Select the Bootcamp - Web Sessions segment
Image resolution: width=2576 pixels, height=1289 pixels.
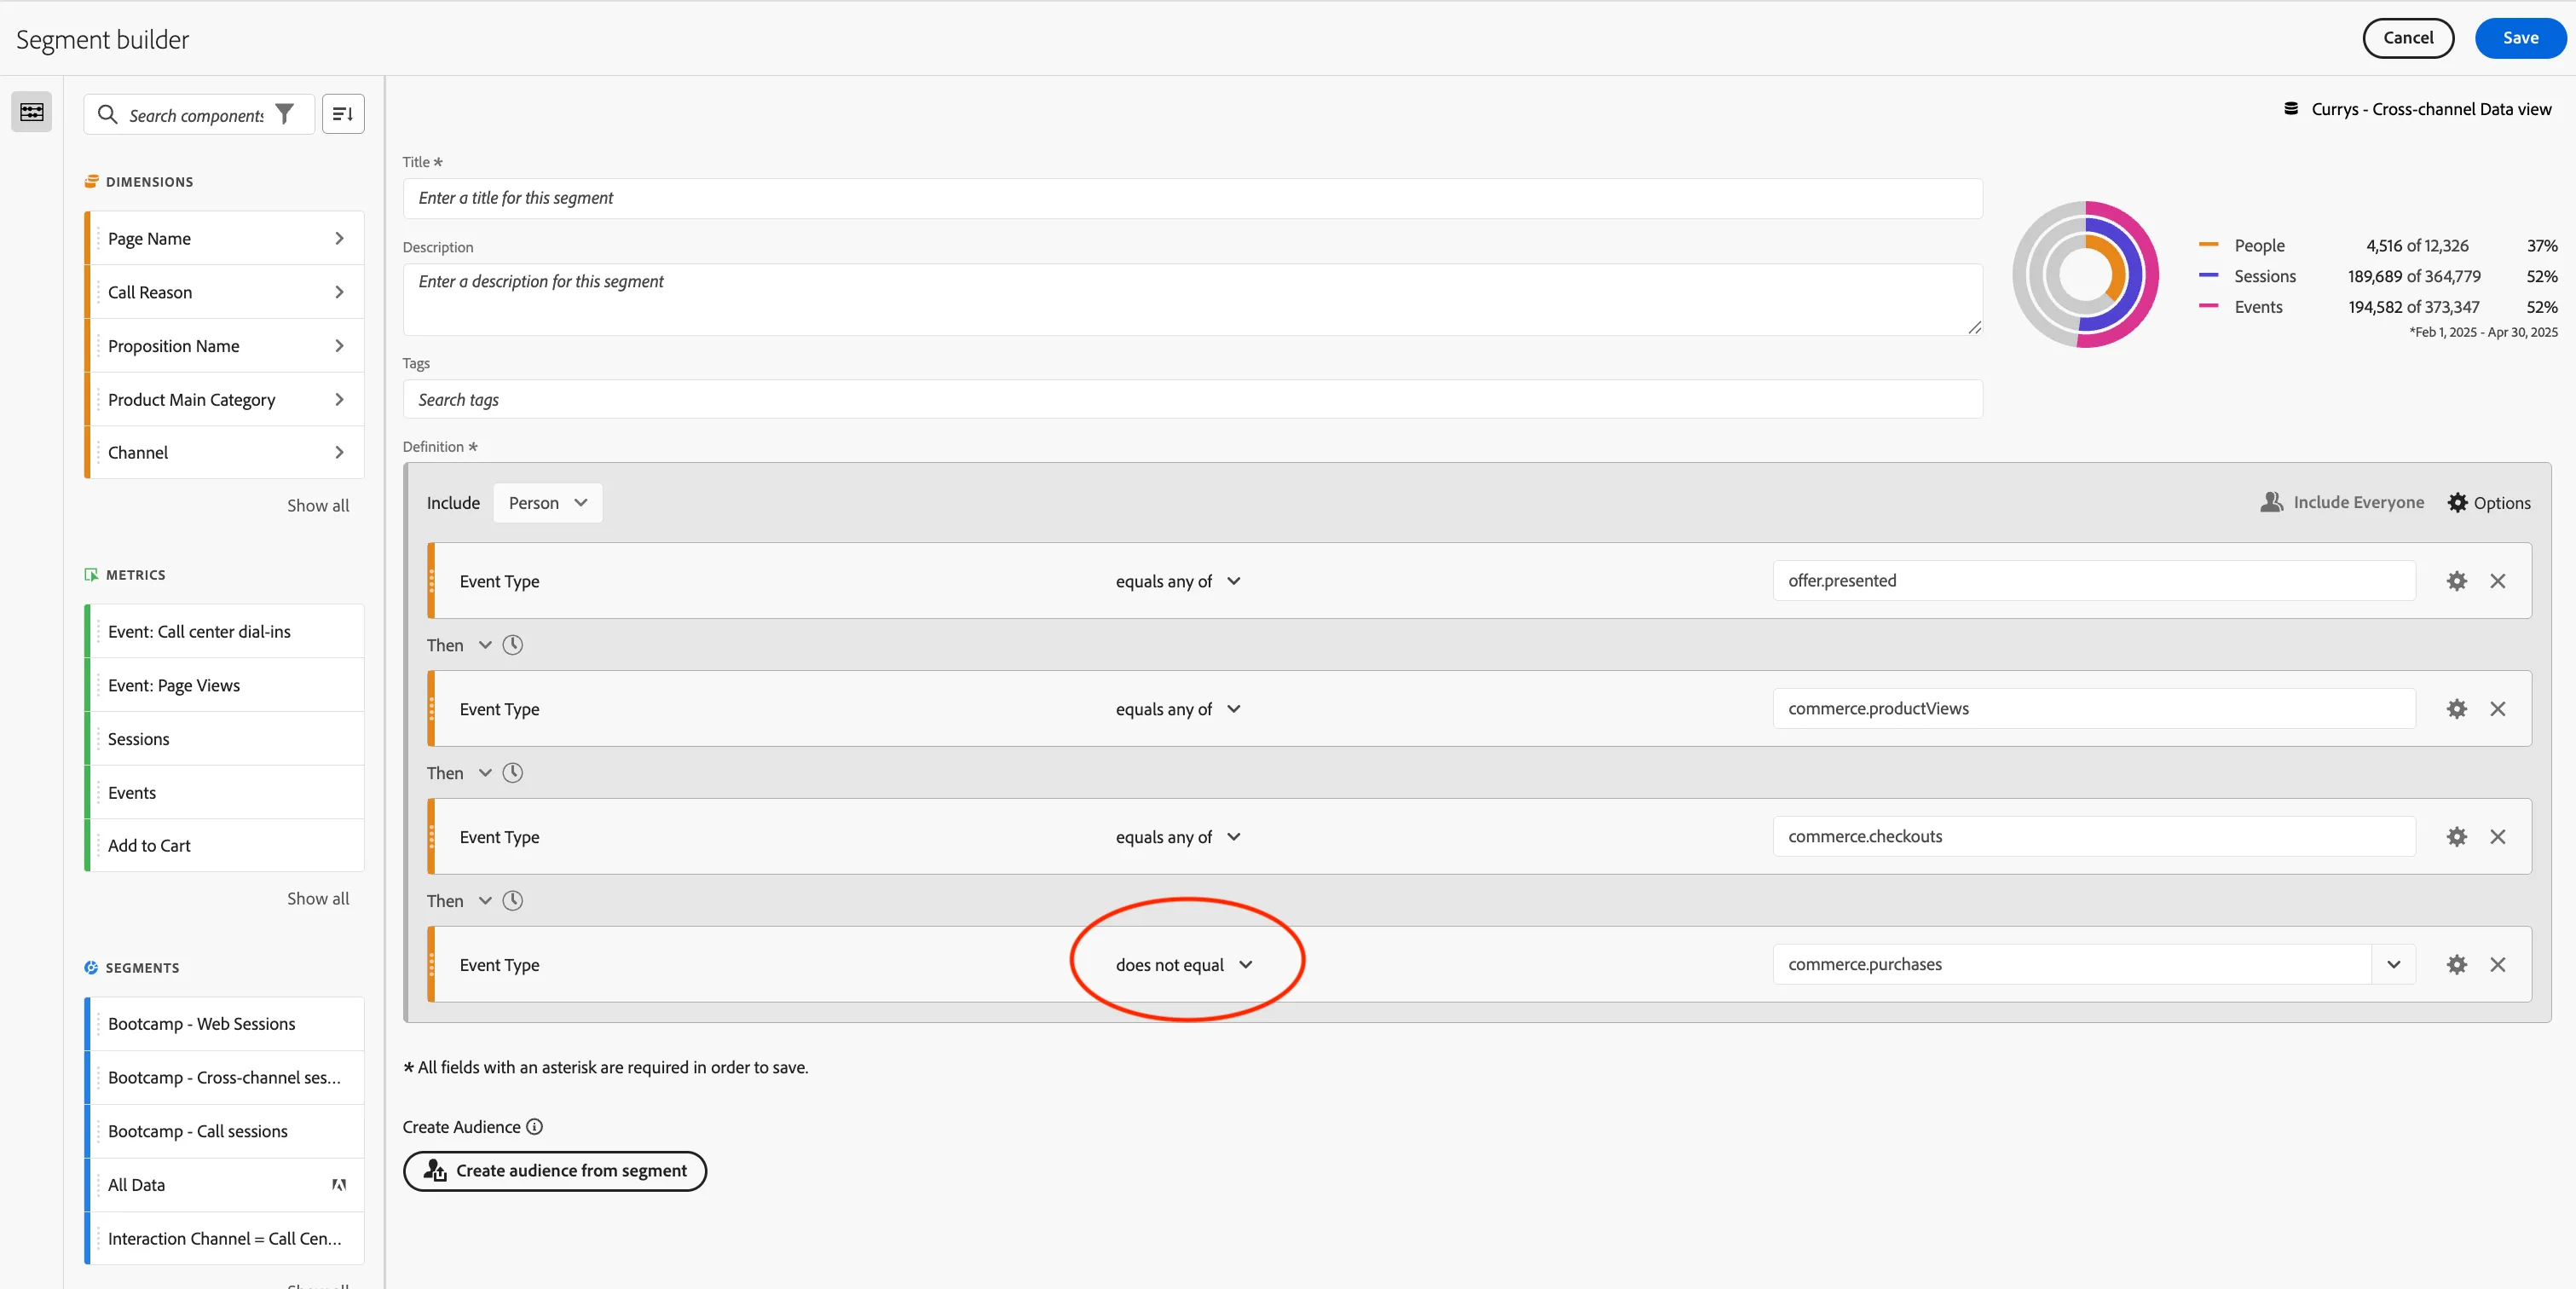point(225,1023)
